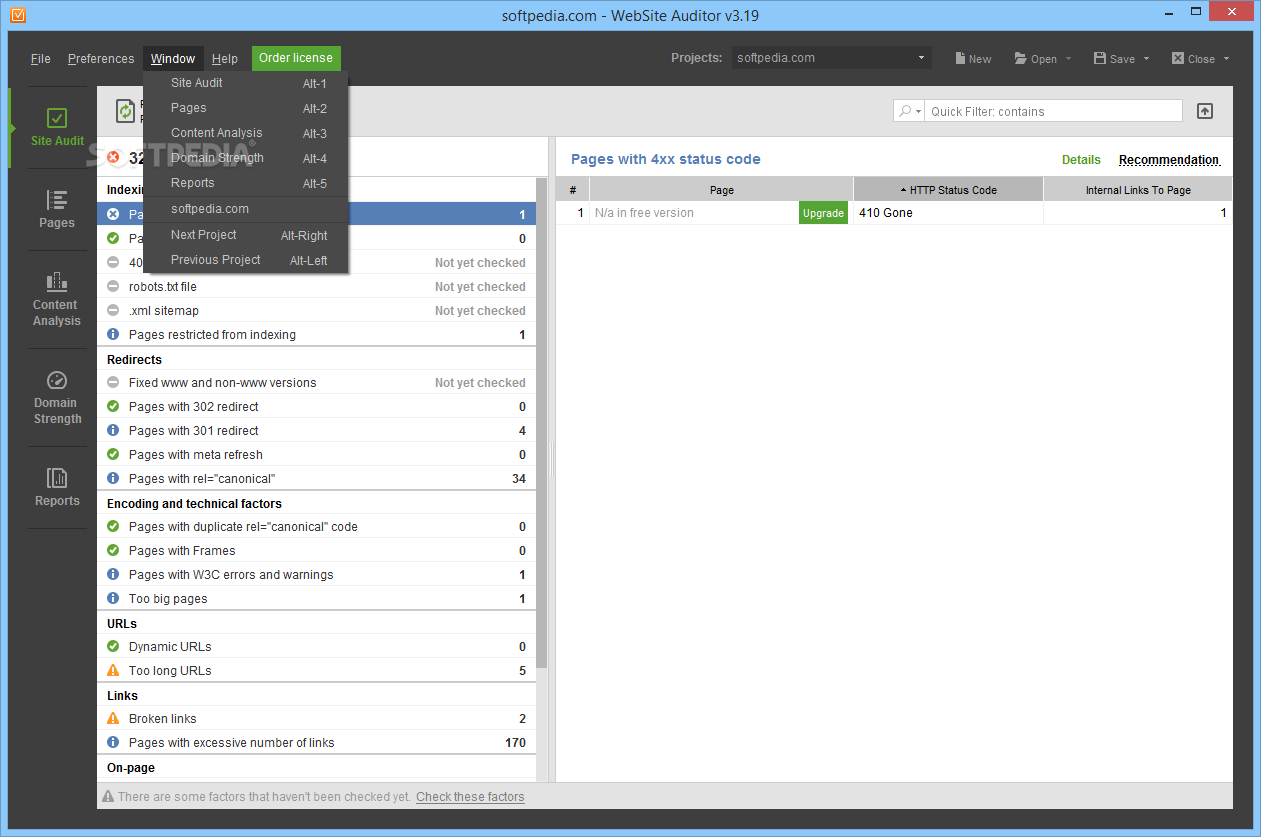Choose Next Project menu entry
Viewport: 1261px width, 837px height.
click(246, 235)
